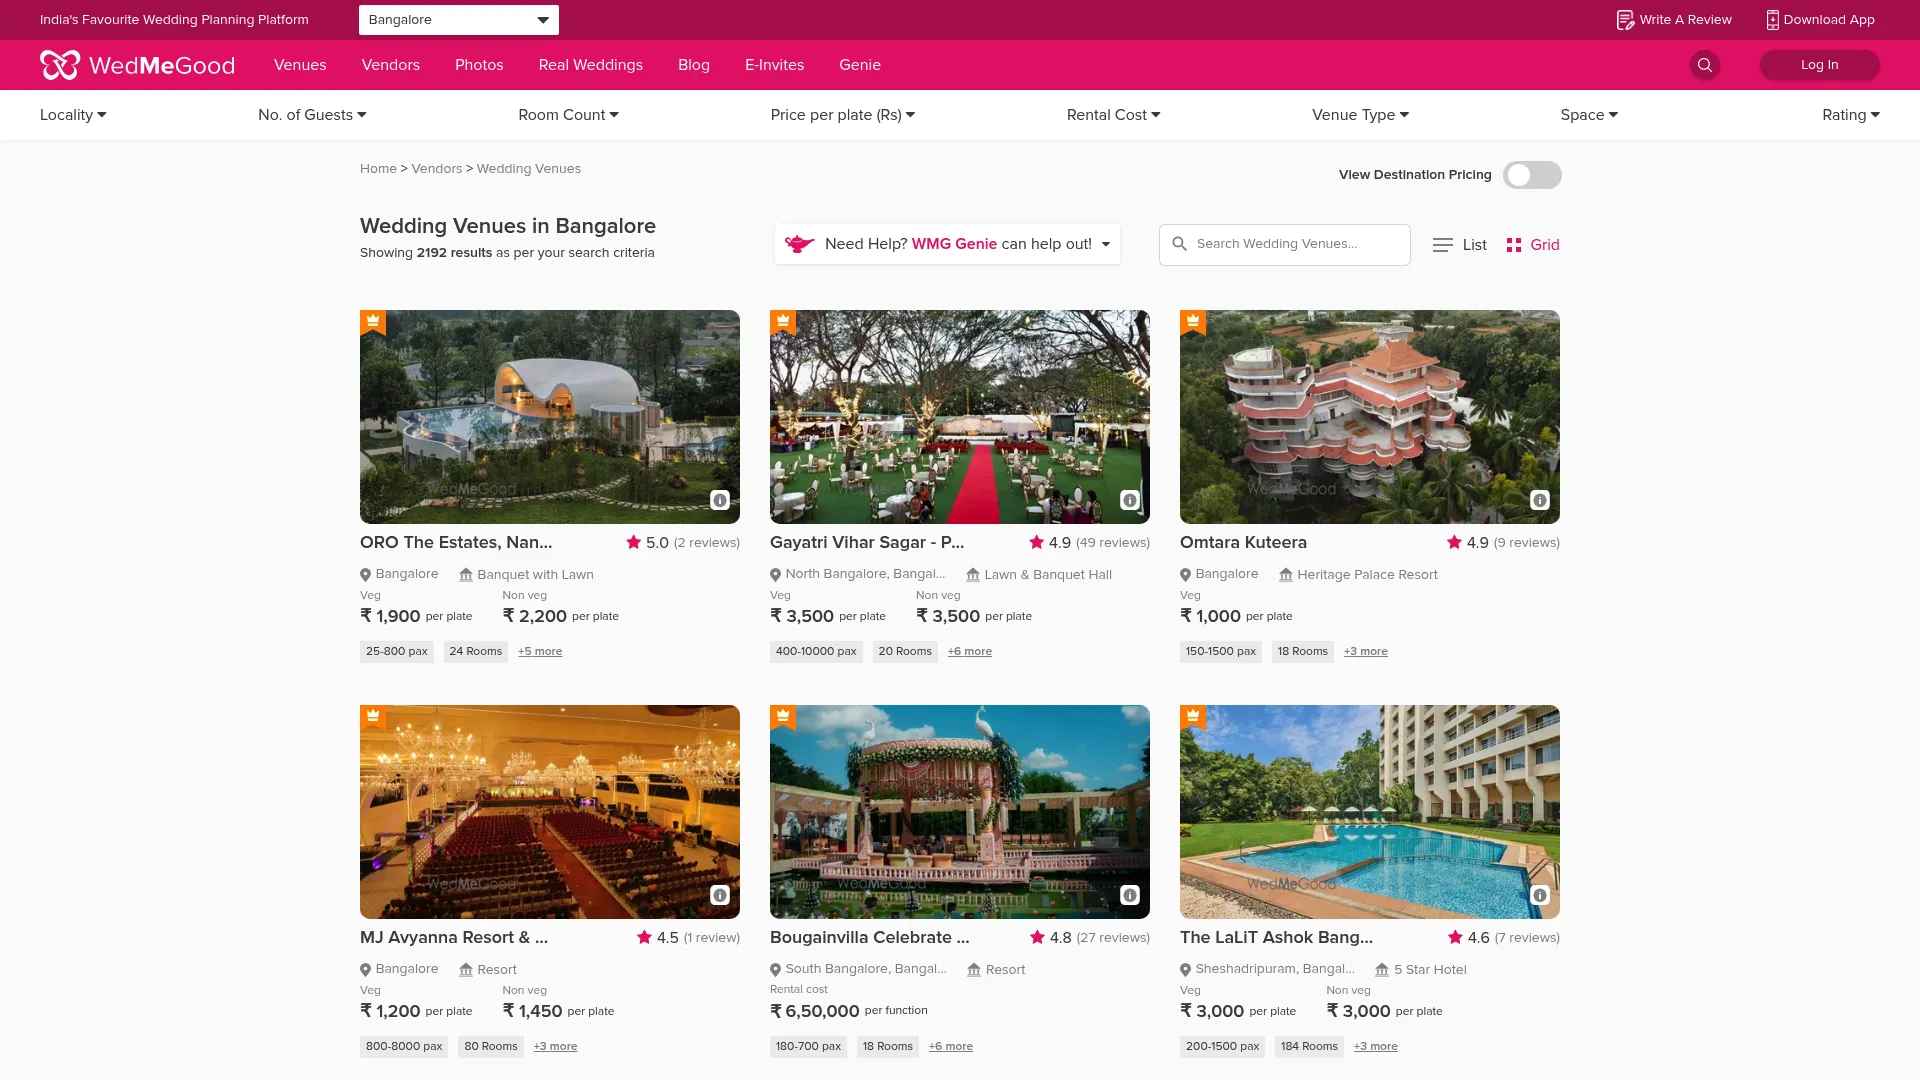This screenshot has height=1080, width=1920.
Task: Click the Download App phone icon
Action: [1771, 19]
